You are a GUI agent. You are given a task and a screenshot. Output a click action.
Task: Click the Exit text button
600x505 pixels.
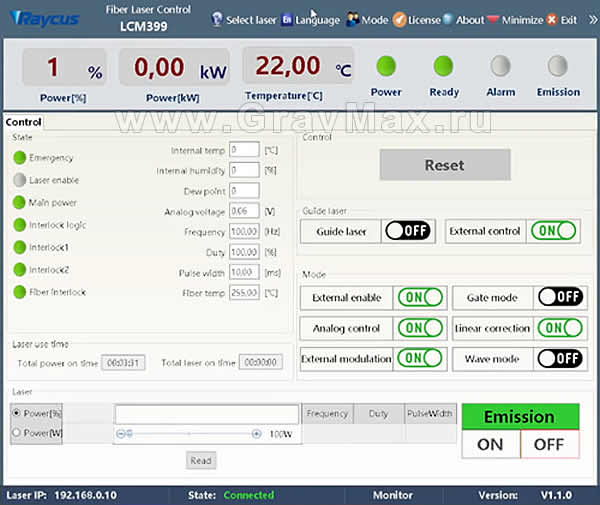click(x=569, y=20)
